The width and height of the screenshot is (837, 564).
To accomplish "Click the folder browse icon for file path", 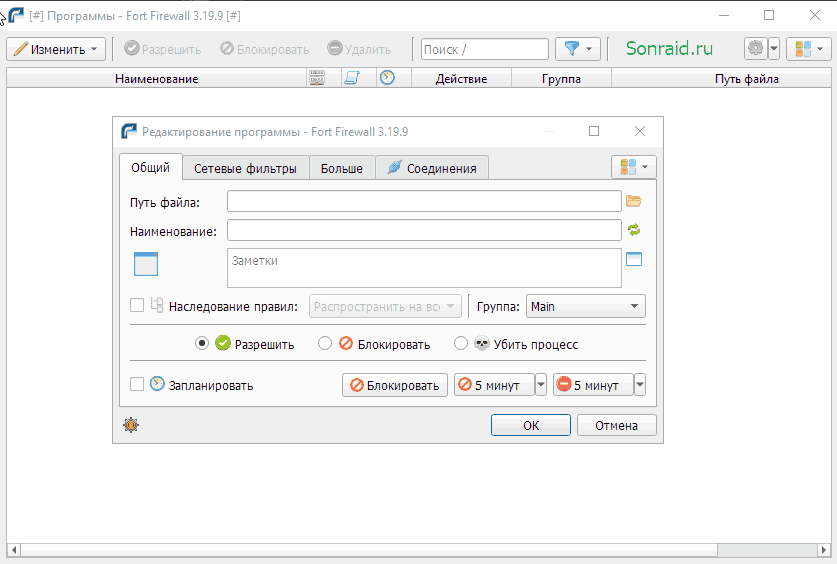I will [x=634, y=201].
